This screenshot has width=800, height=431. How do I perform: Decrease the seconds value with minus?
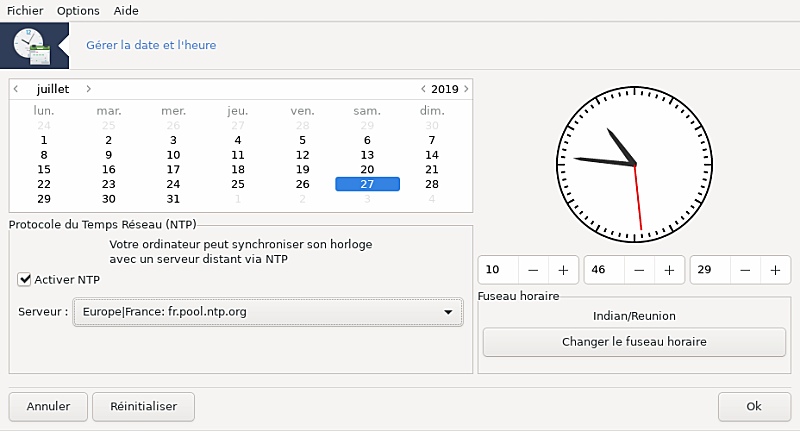[744, 270]
